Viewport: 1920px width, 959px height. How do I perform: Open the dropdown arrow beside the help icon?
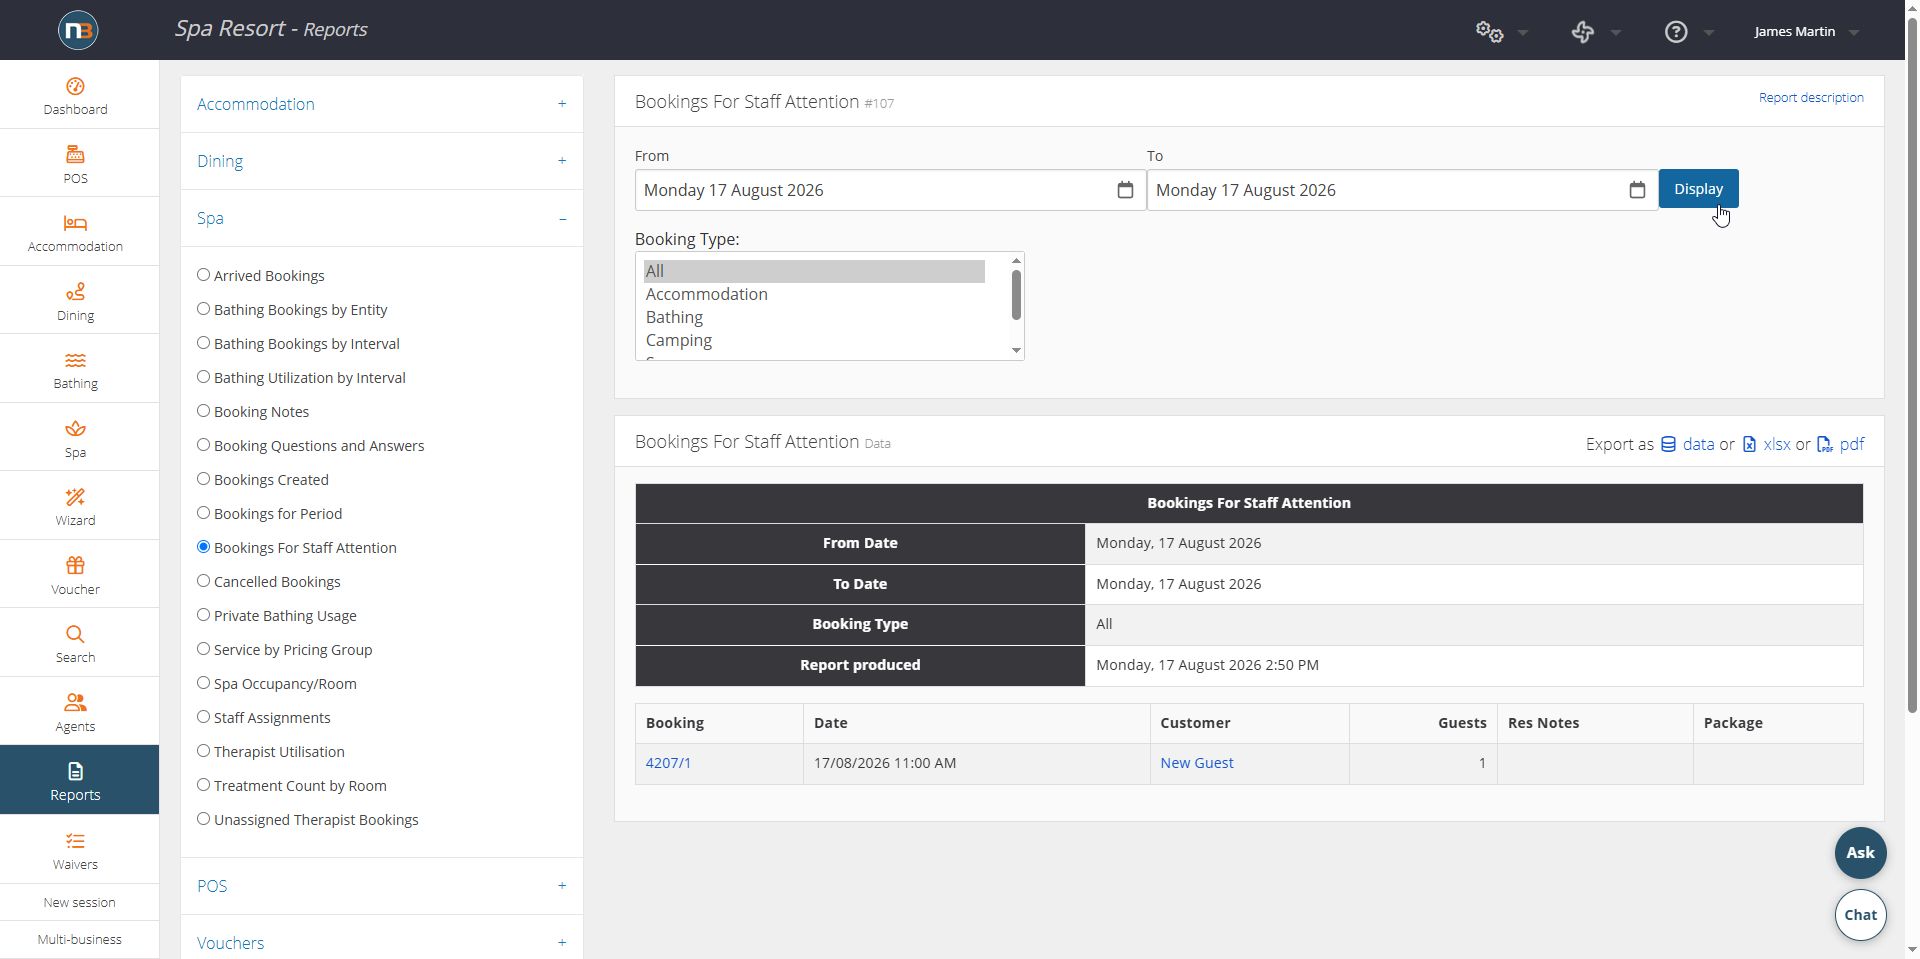tap(1709, 33)
